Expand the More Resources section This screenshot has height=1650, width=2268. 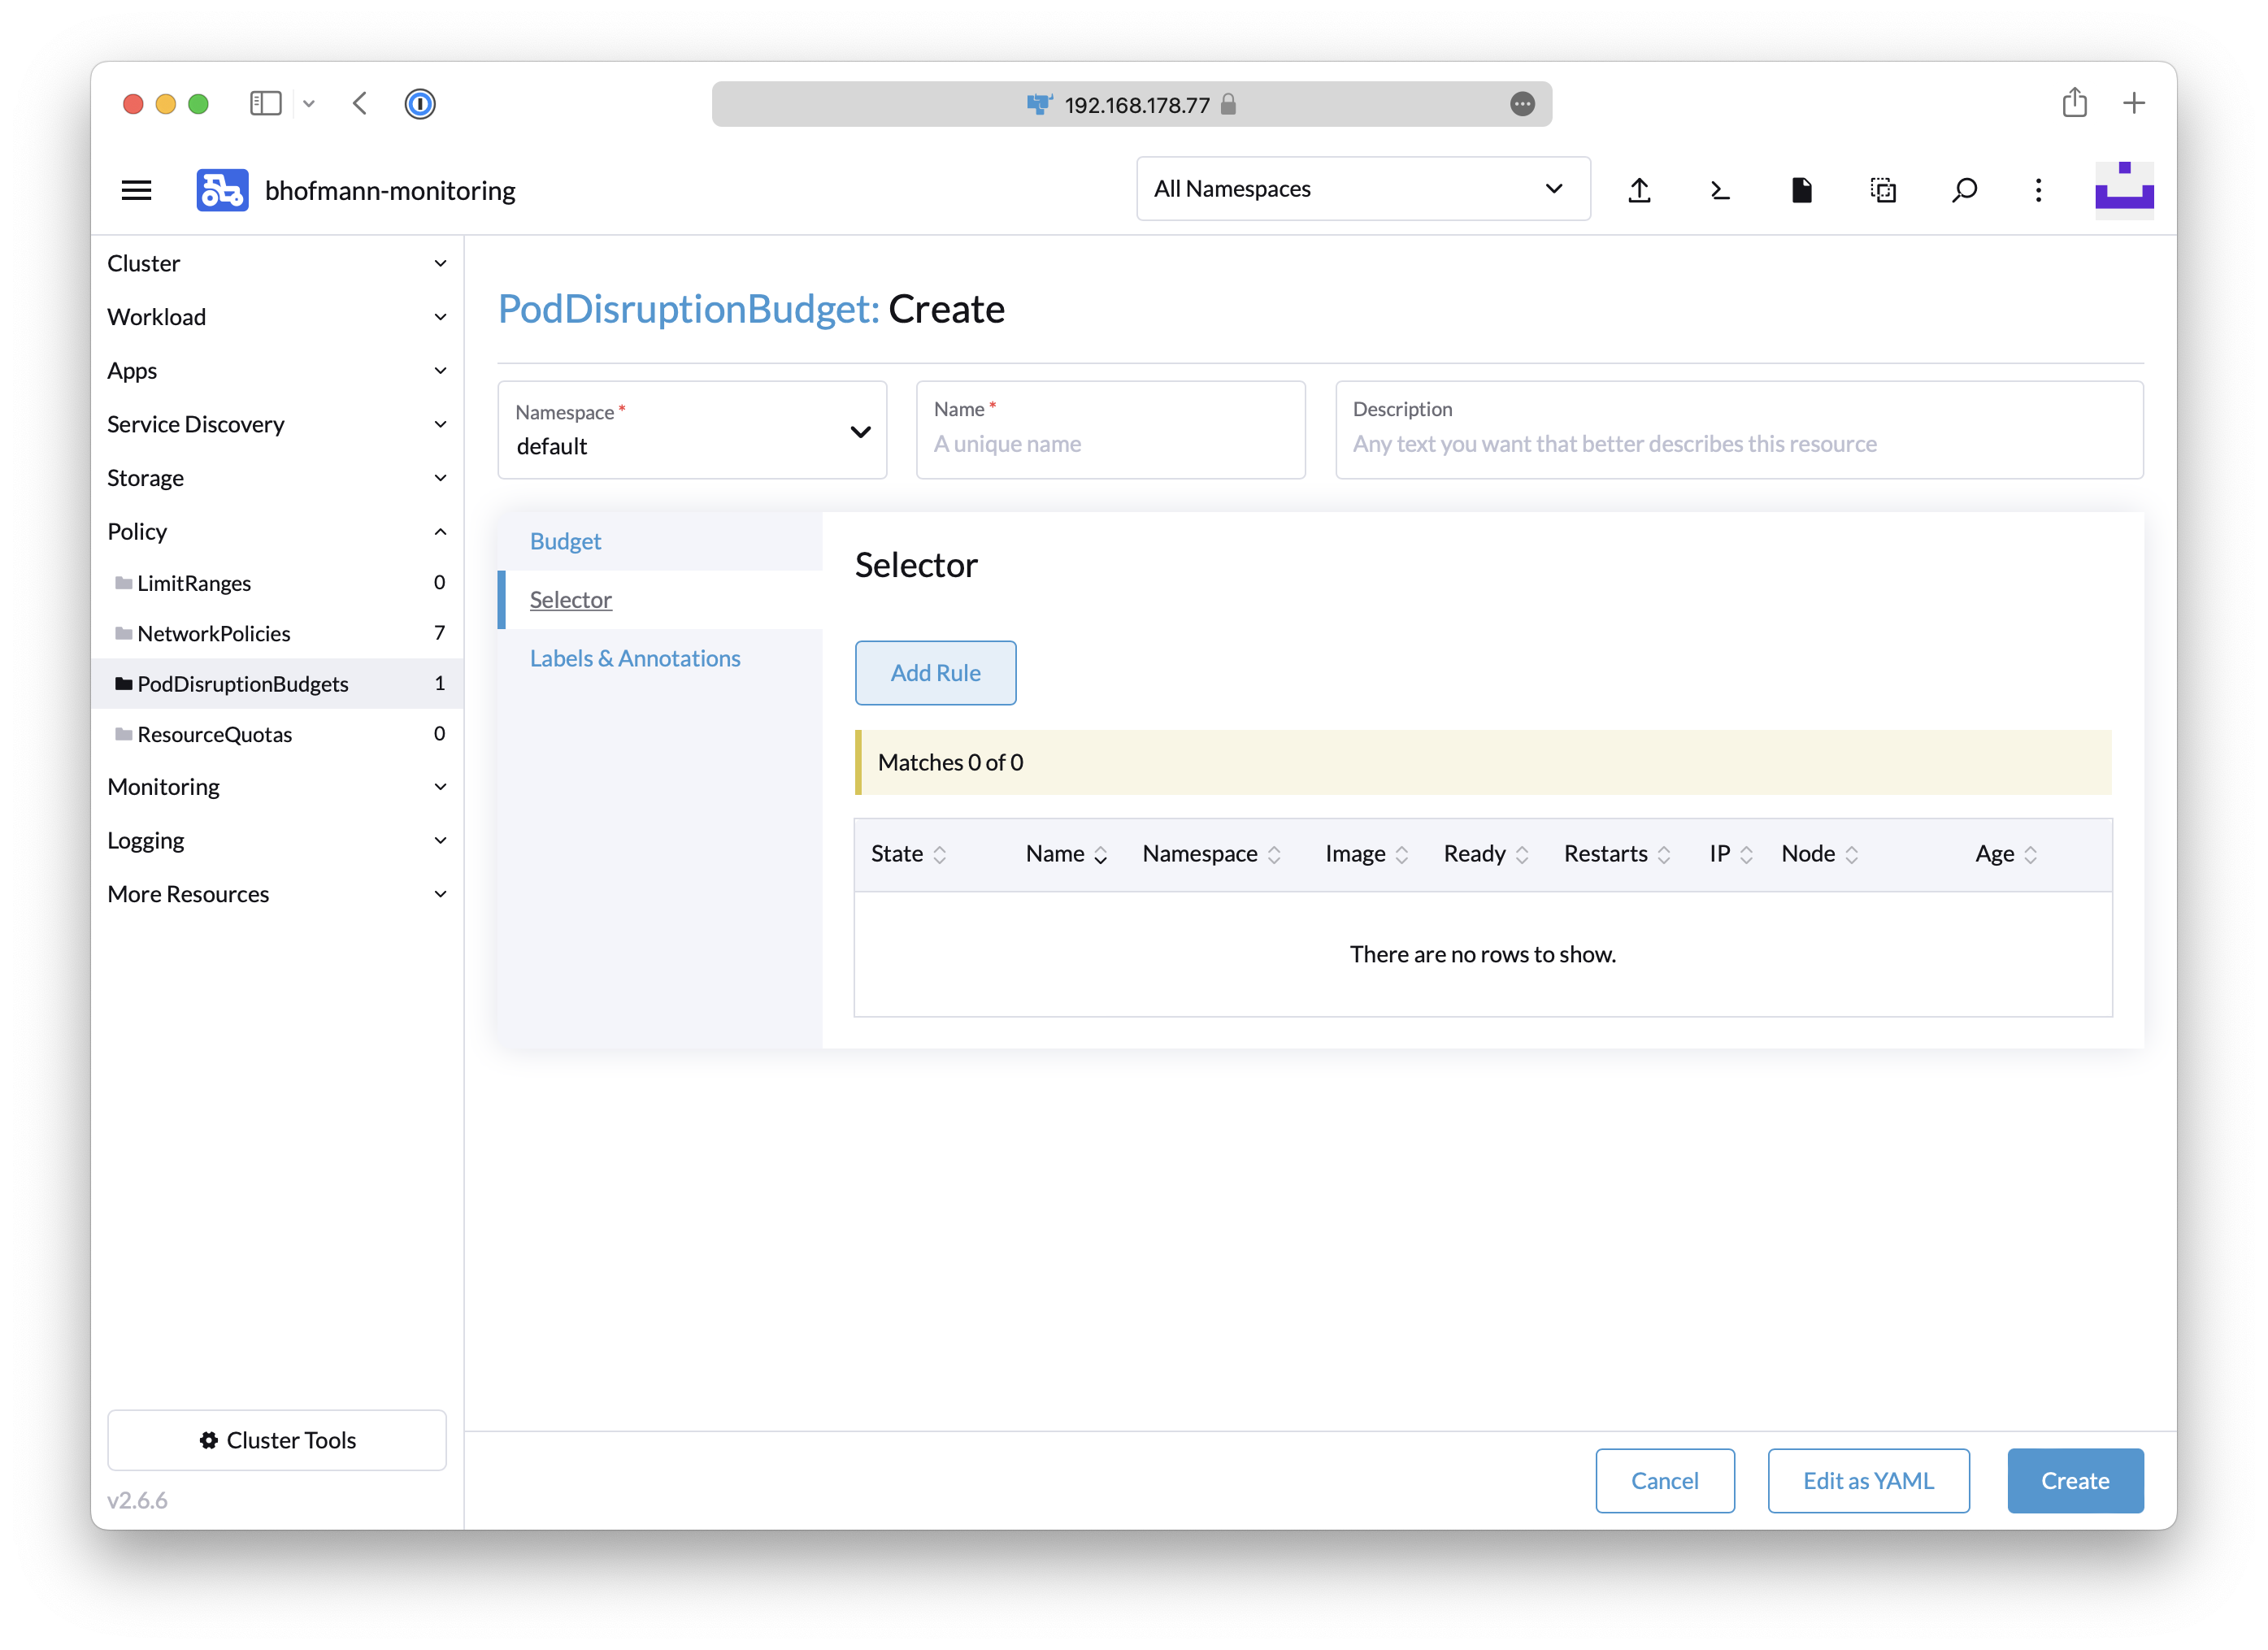[x=277, y=895]
